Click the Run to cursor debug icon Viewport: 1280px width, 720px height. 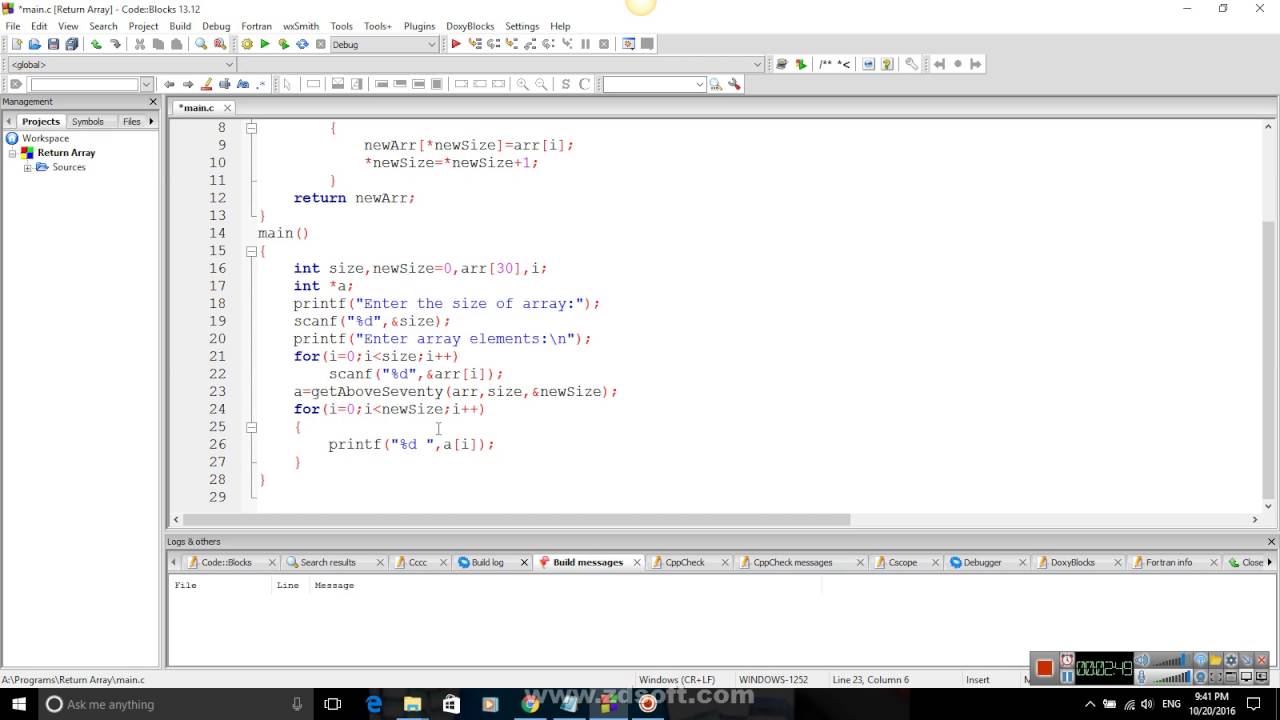(475, 44)
